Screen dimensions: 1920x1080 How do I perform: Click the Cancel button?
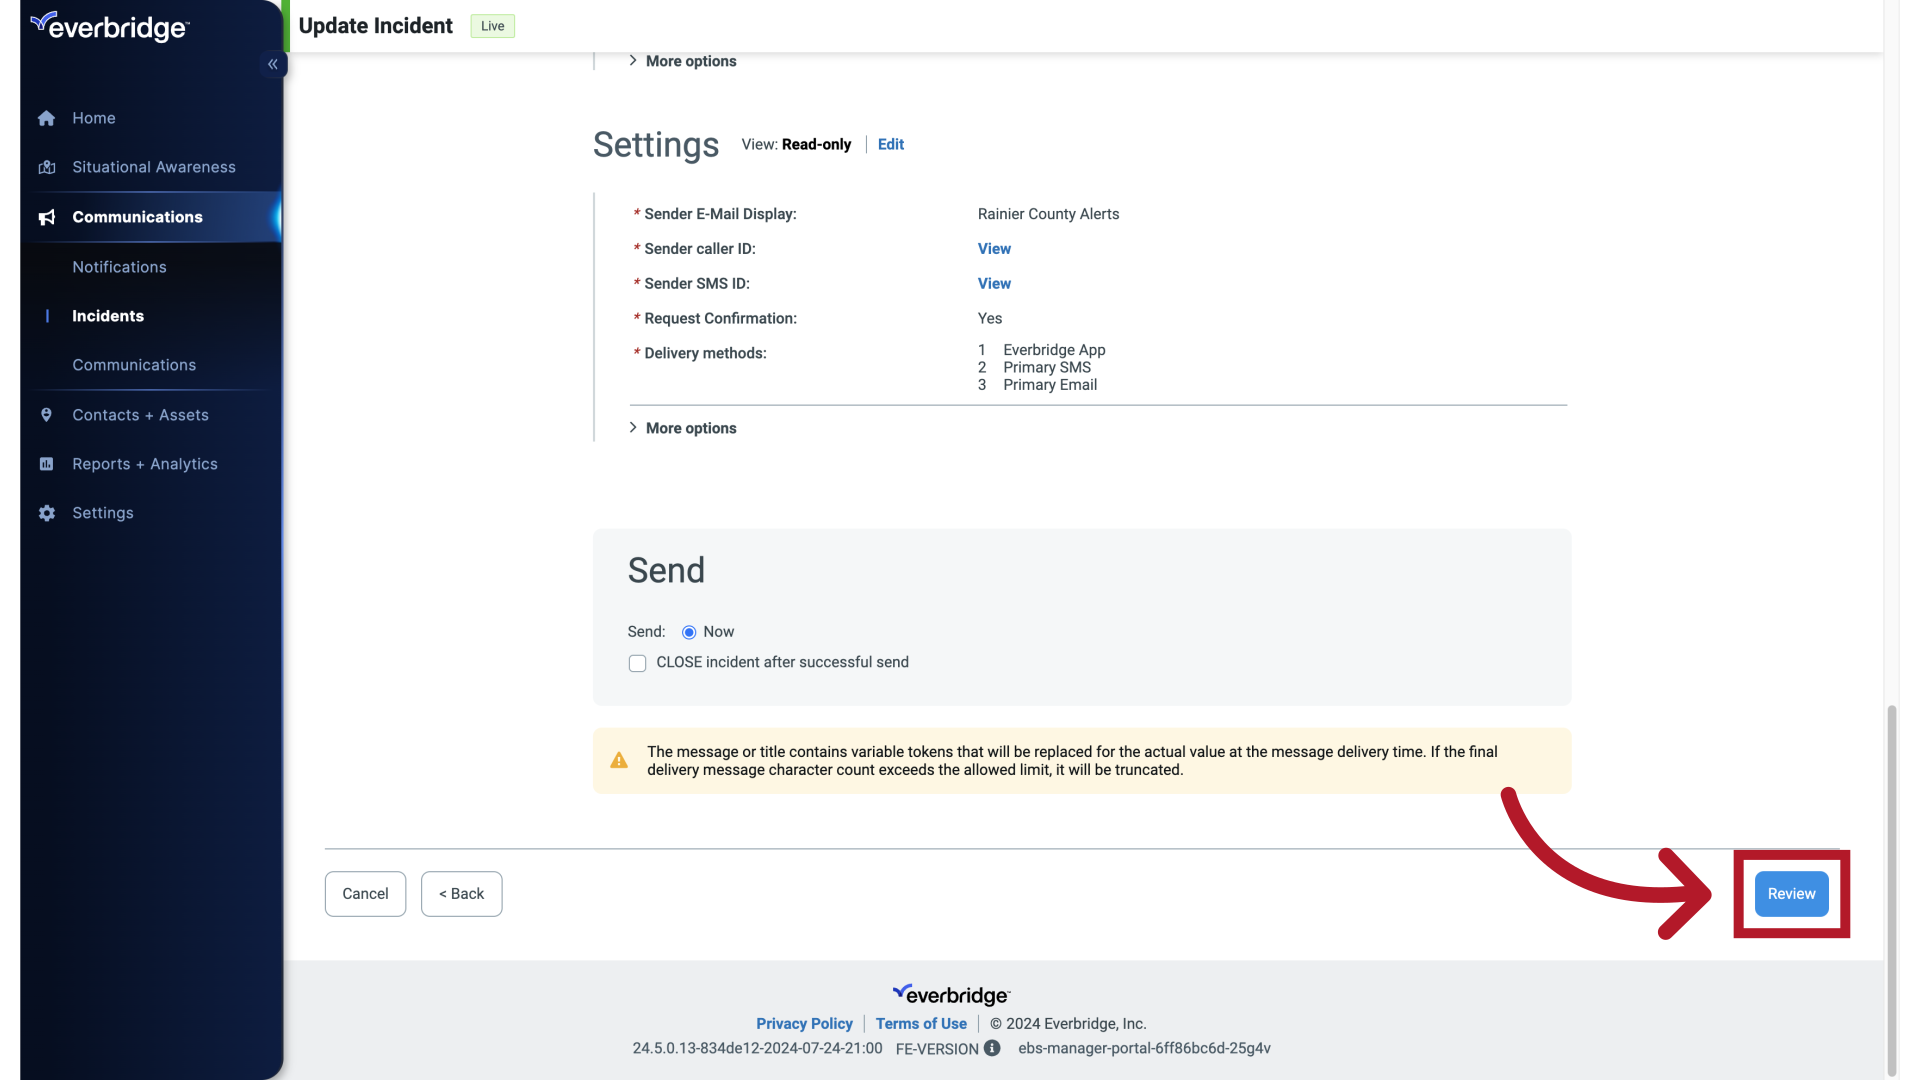[365, 893]
